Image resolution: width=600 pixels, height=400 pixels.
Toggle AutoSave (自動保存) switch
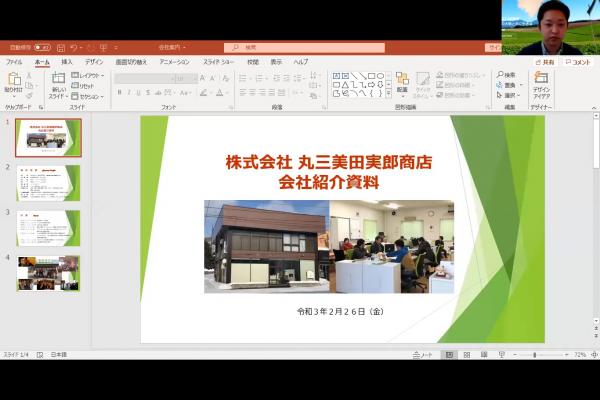tap(42, 47)
